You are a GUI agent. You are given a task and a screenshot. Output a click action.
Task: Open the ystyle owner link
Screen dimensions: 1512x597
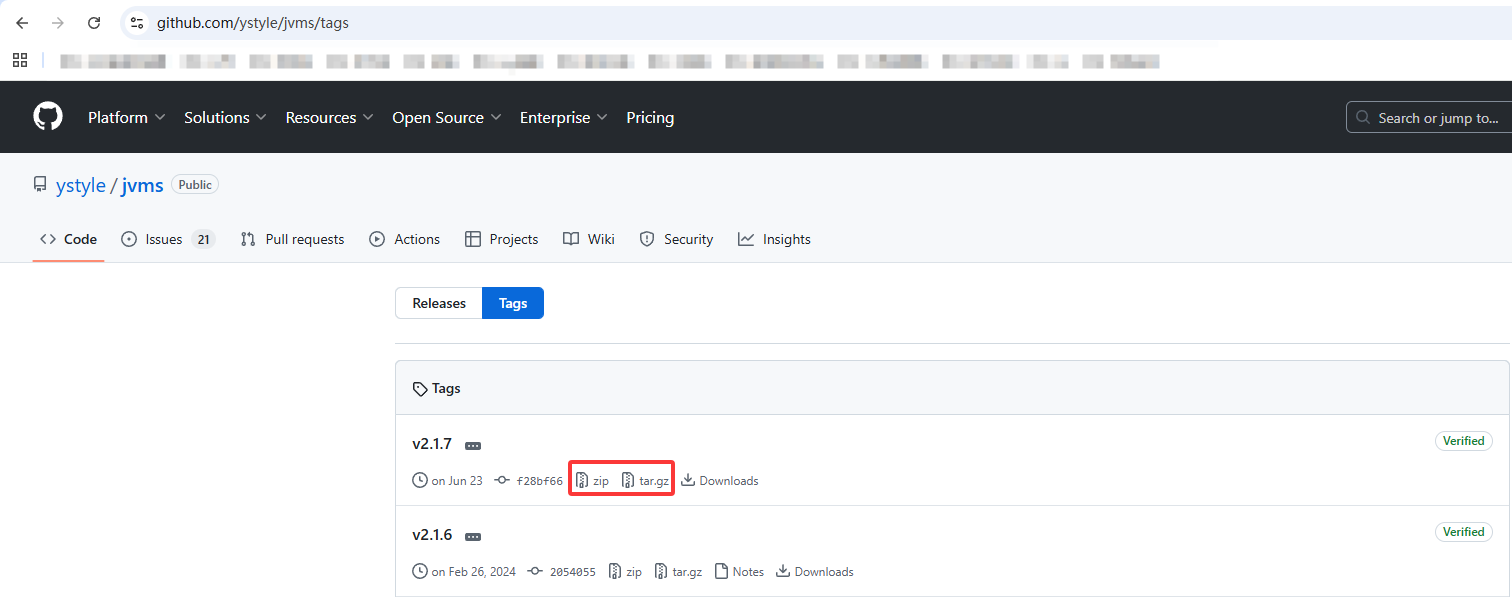[x=81, y=185]
